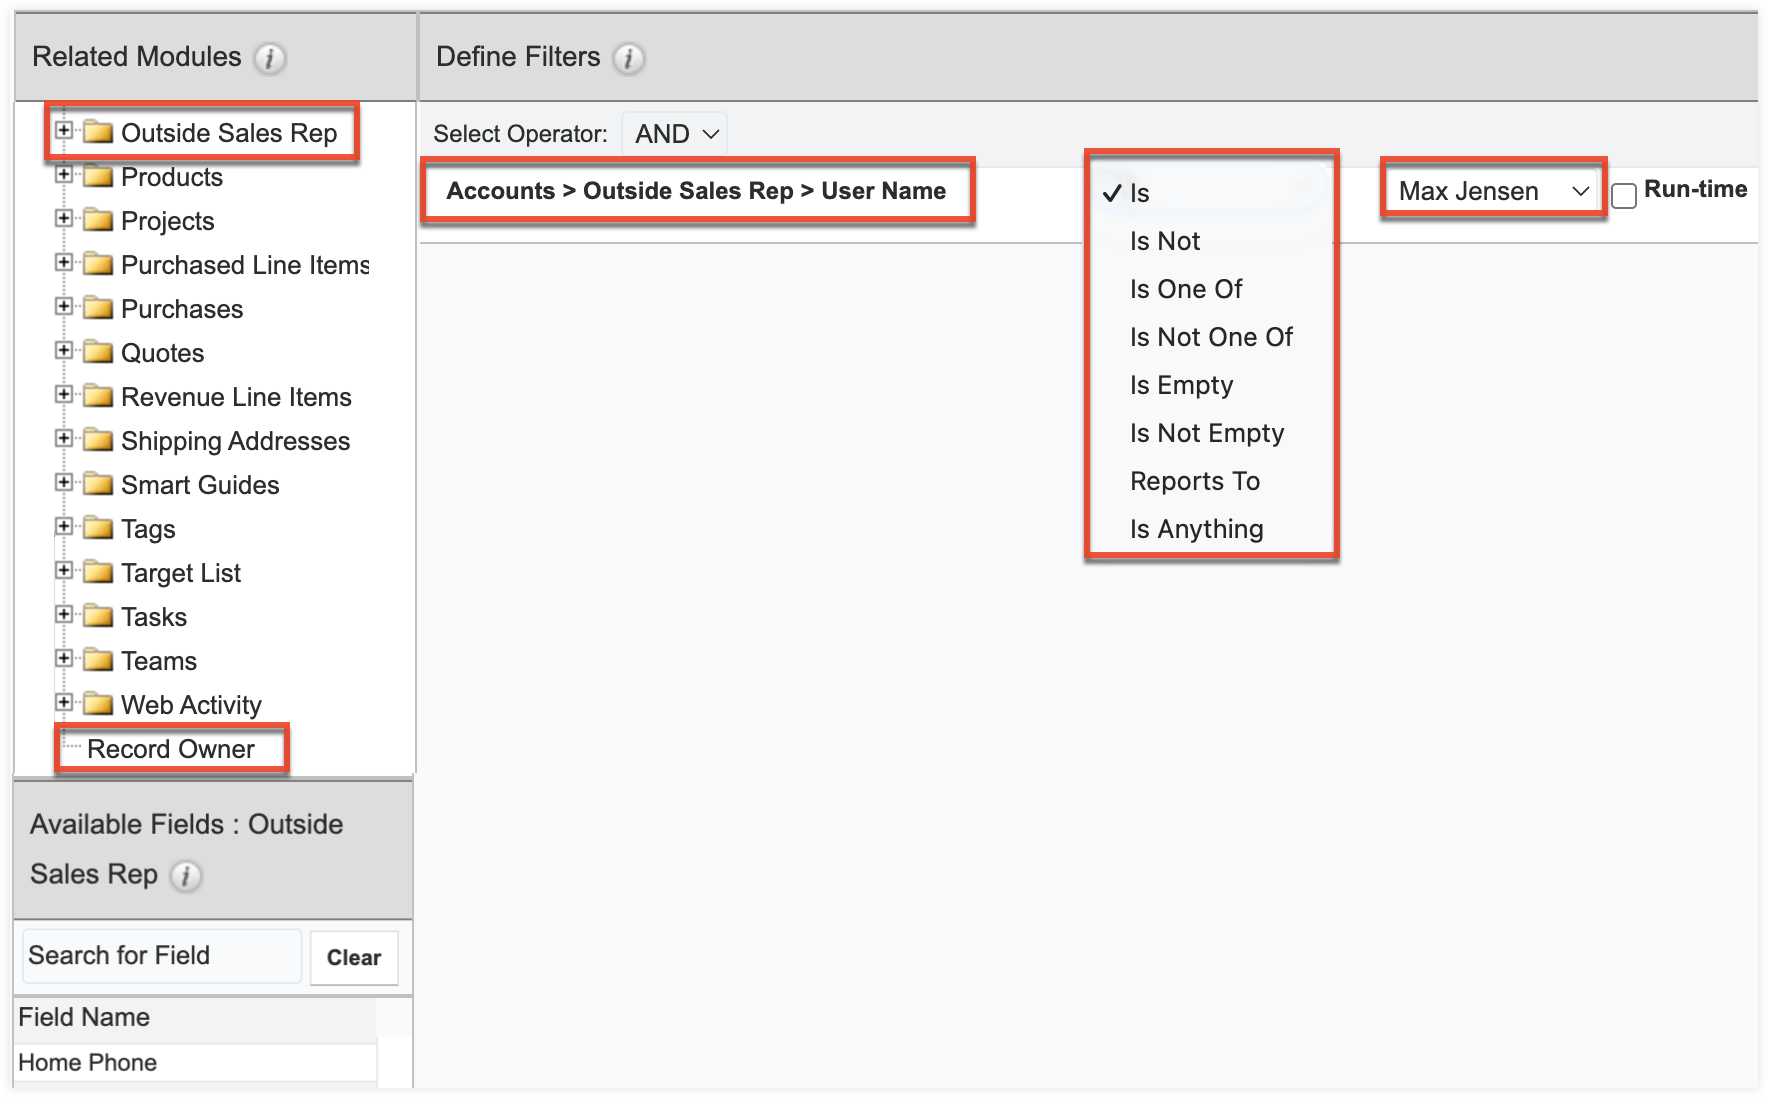The width and height of the screenshot is (1768, 1098).
Task: Click the Outside Sales Rep folder icon
Action: pyautogui.click(x=98, y=132)
